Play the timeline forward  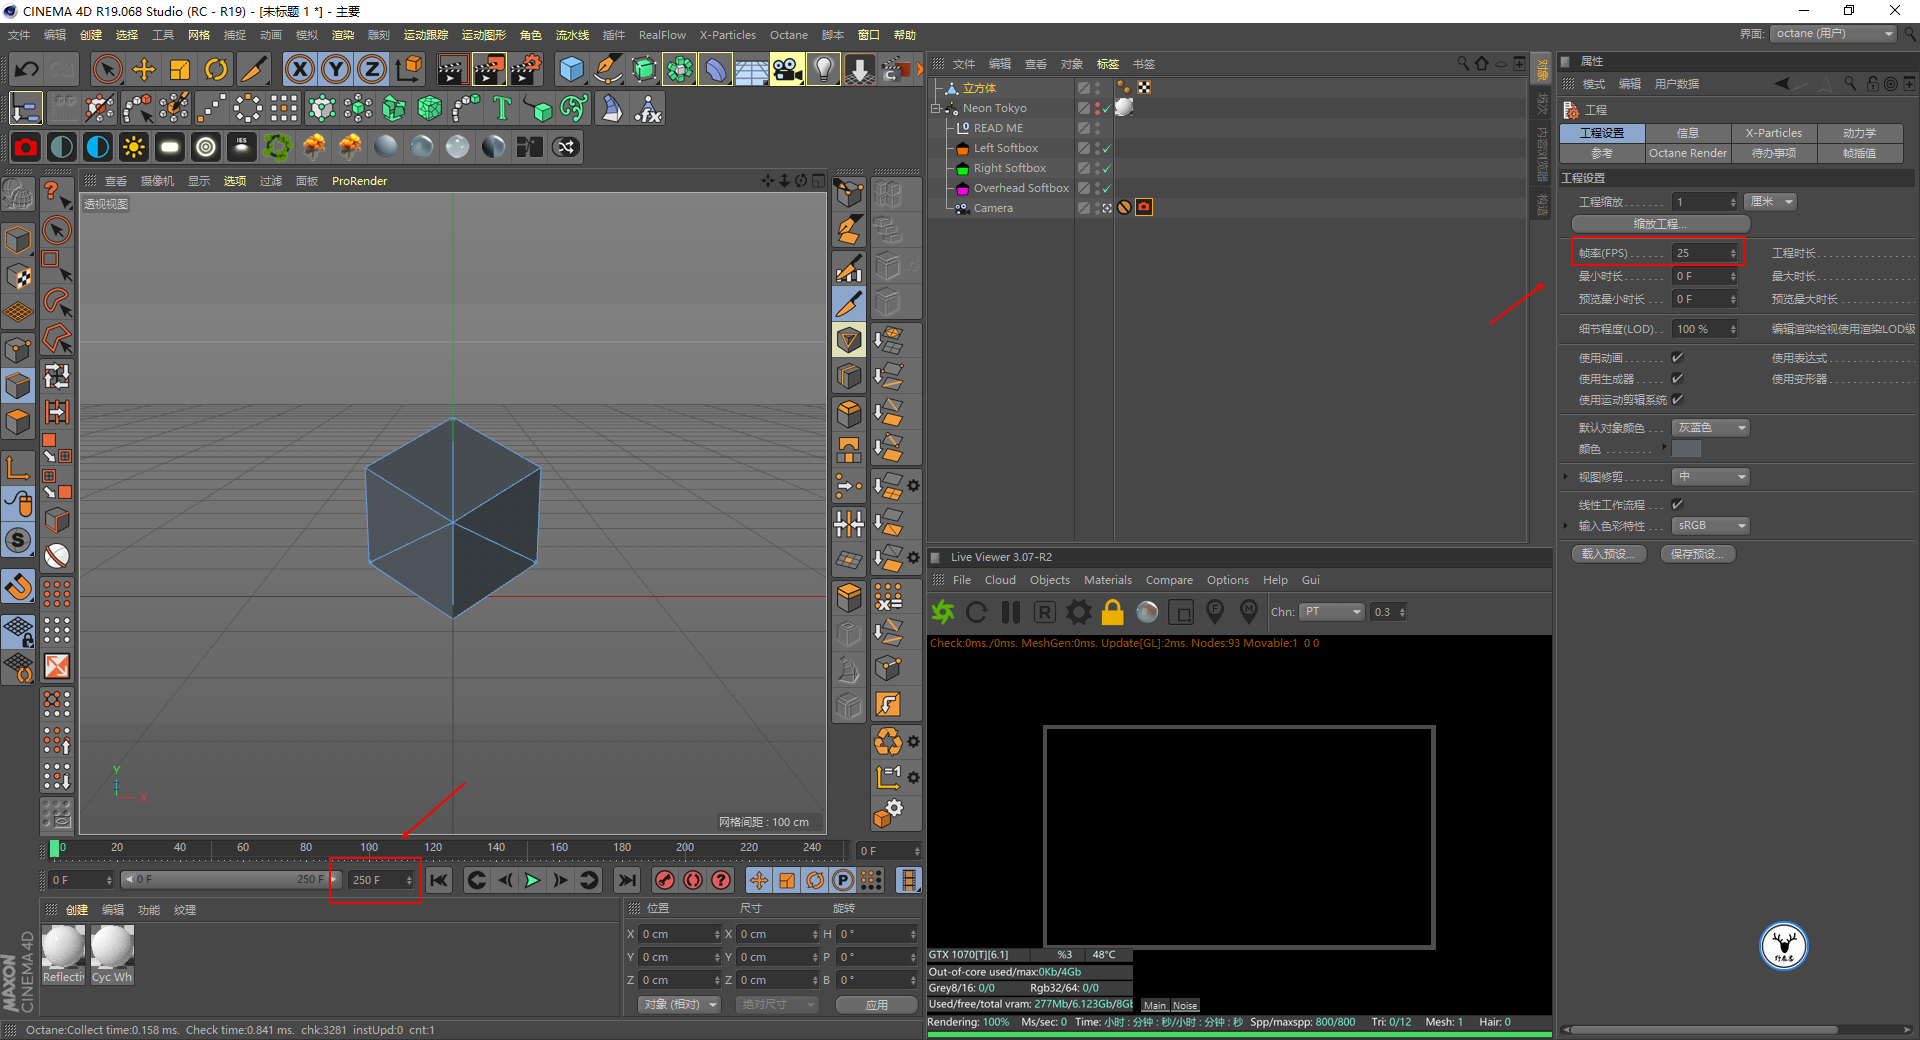532,880
